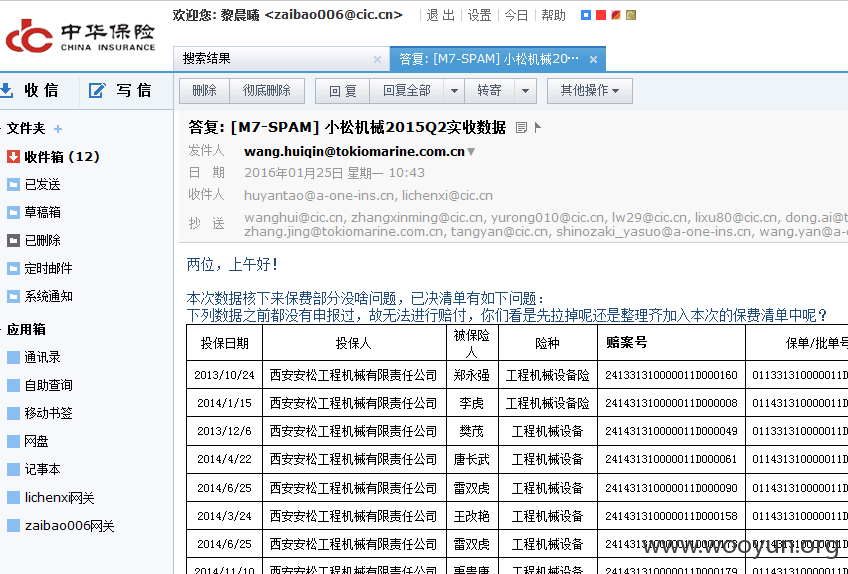Click the note icon after the subject

point(521,128)
